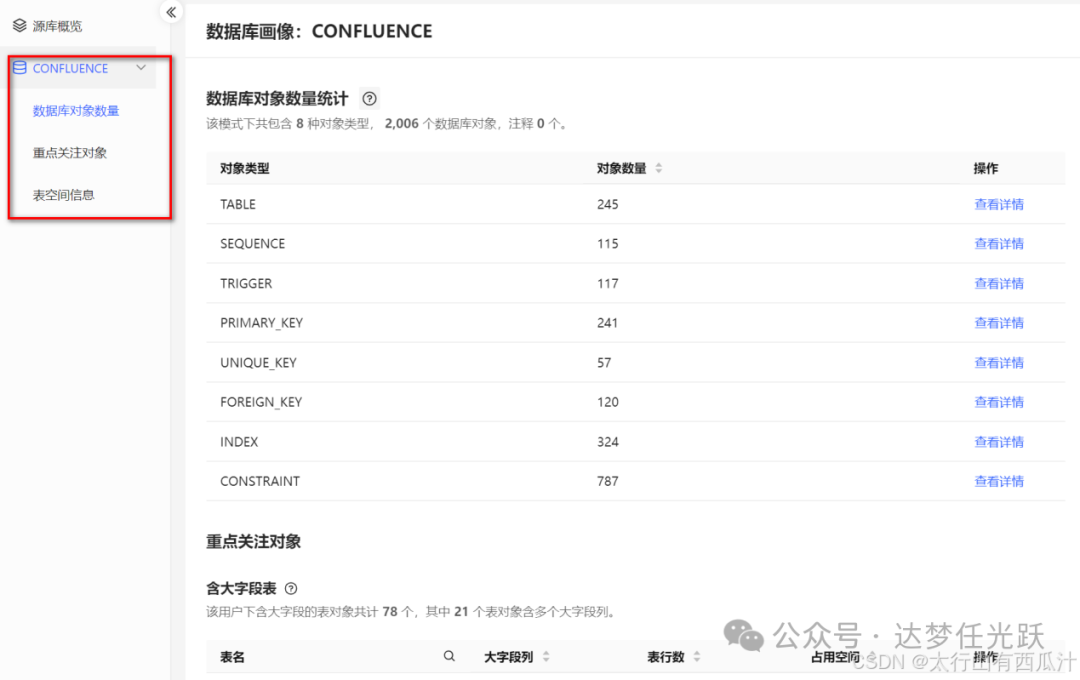The width and height of the screenshot is (1080, 680).
Task: Open 源库概览 menu entry
Action: tap(57, 26)
